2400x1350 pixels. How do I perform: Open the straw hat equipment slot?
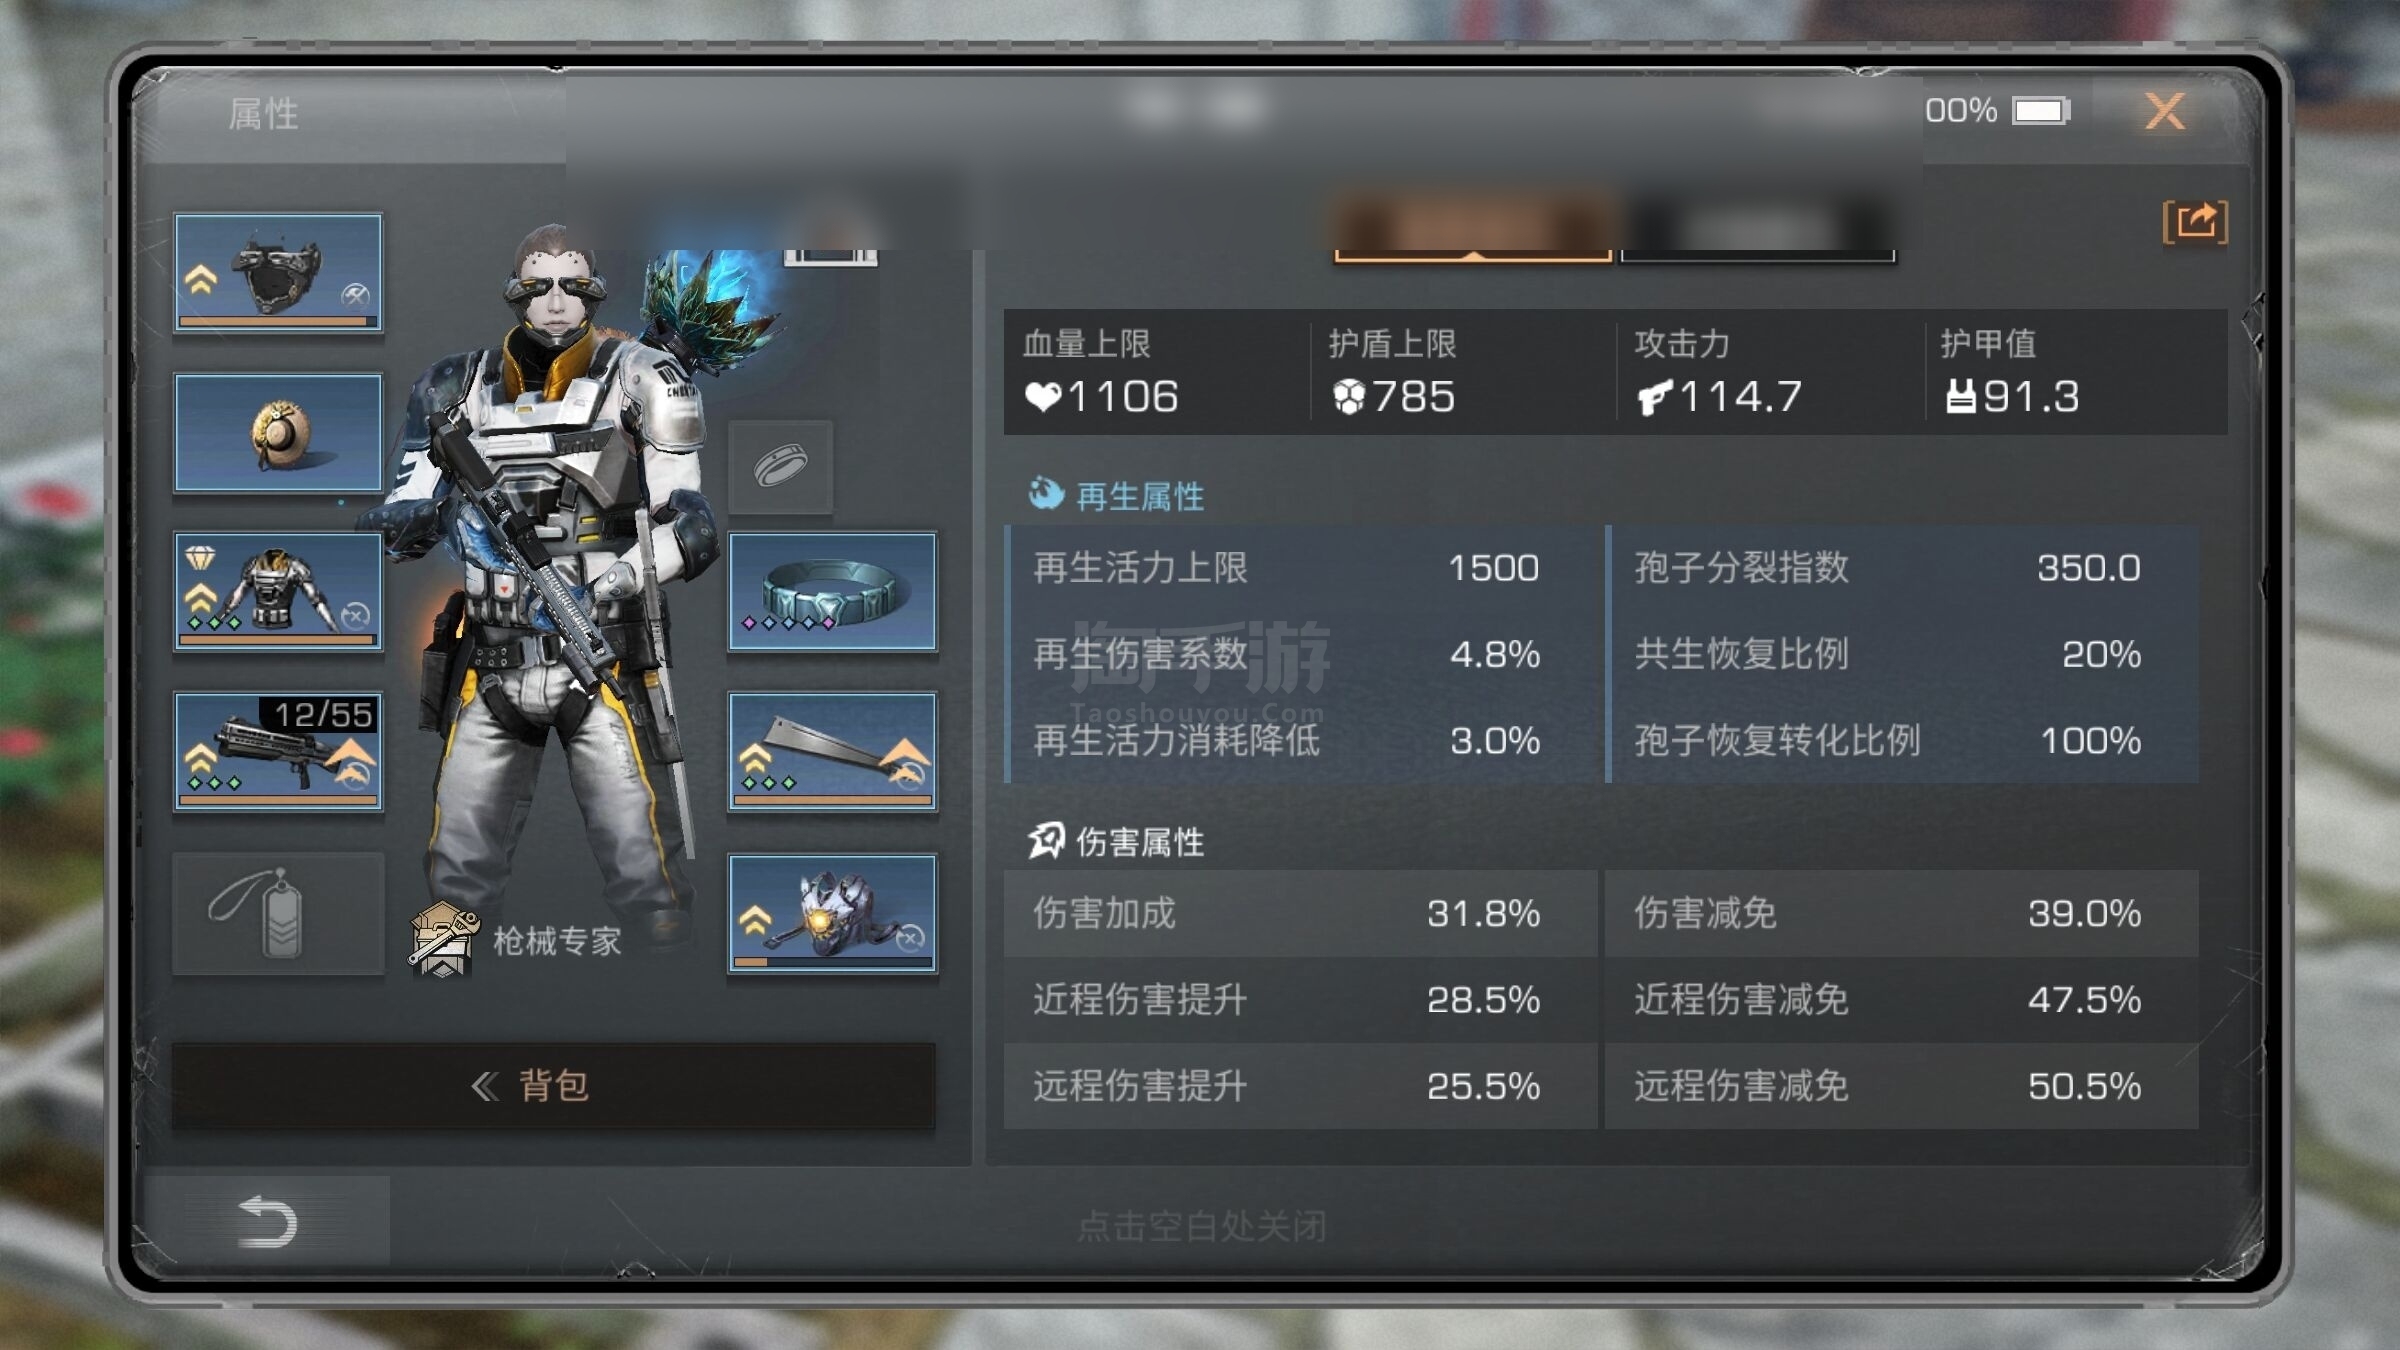point(278,433)
